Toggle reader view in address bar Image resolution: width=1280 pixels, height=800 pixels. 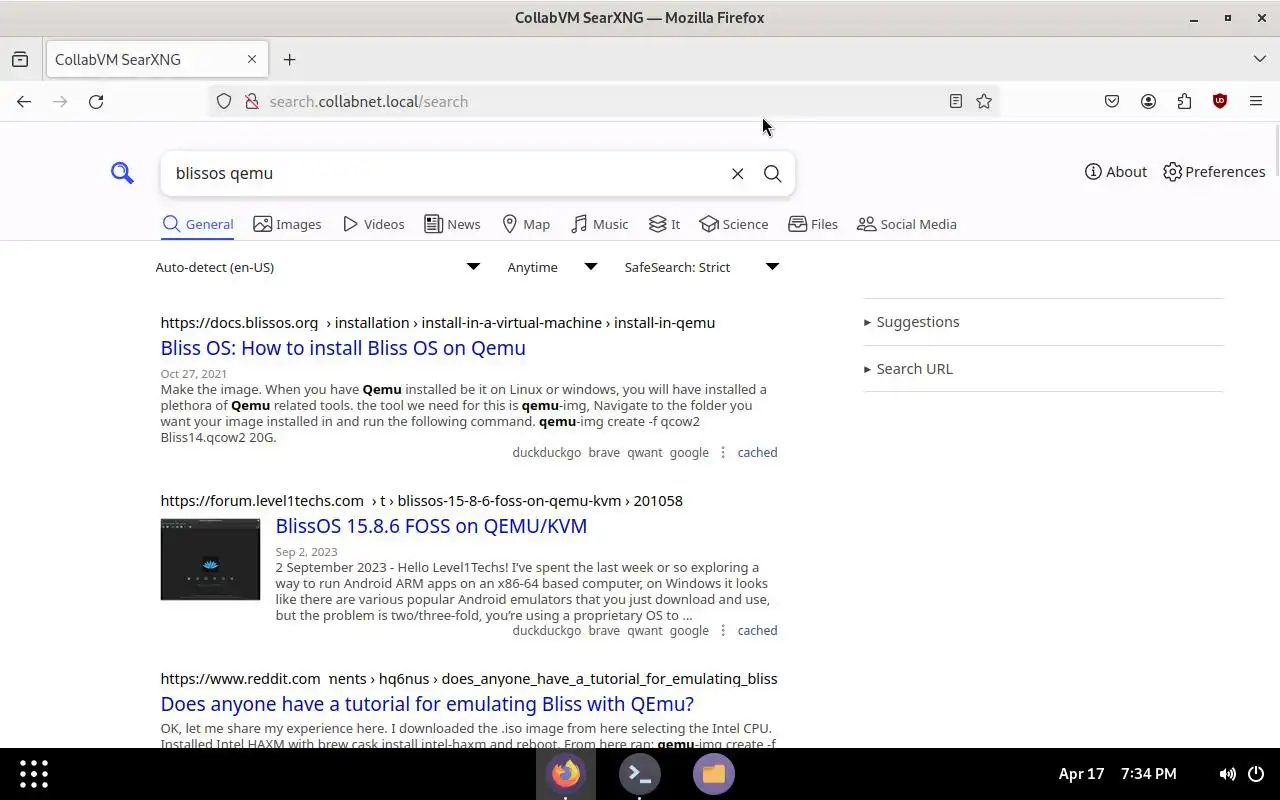point(956,101)
